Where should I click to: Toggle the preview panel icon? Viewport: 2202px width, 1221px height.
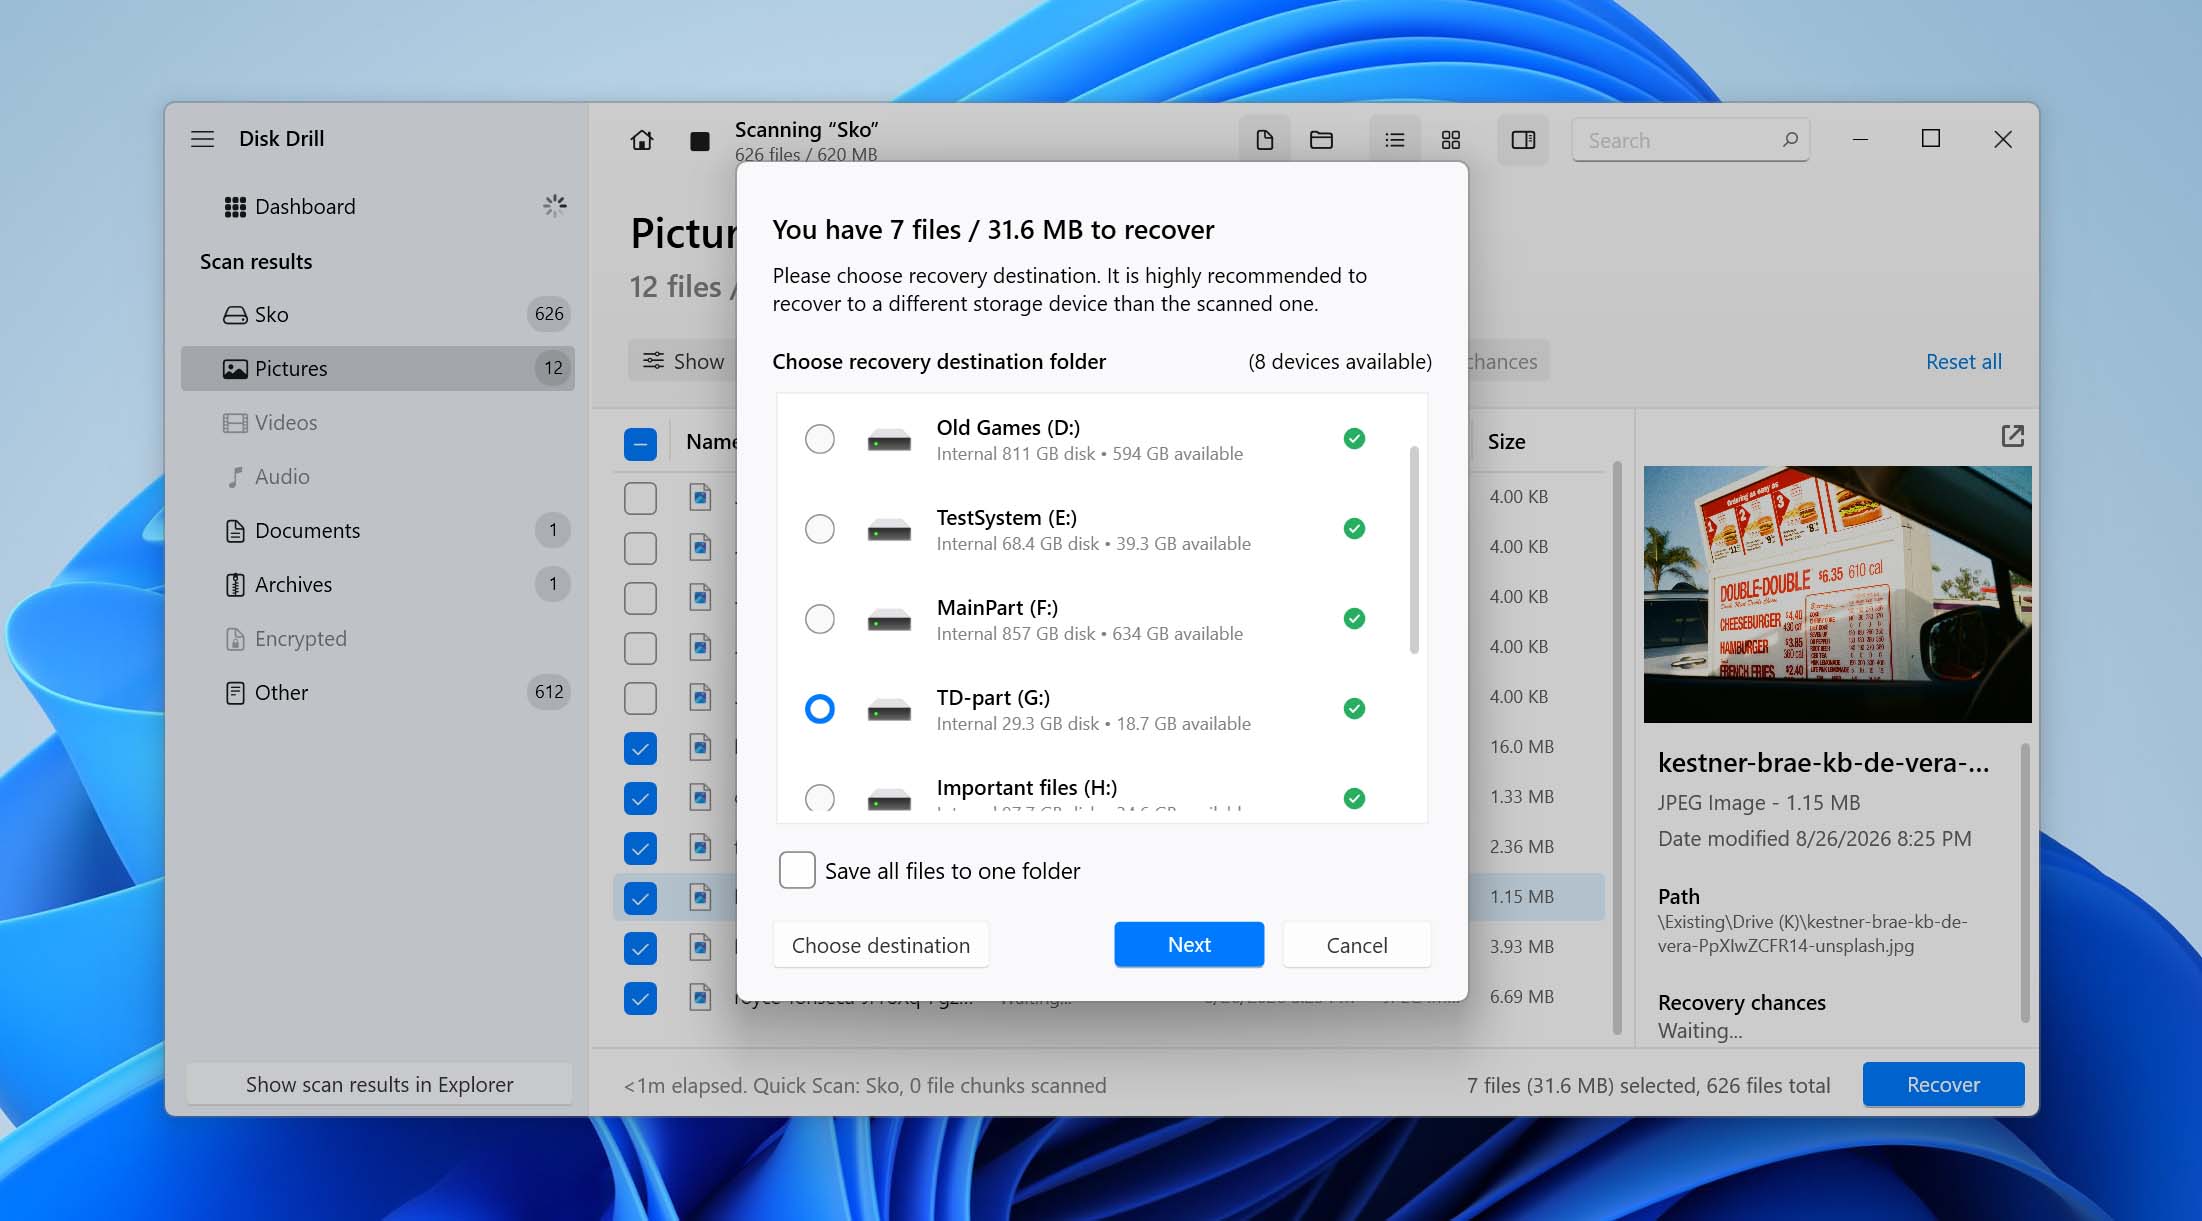click(1523, 140)
